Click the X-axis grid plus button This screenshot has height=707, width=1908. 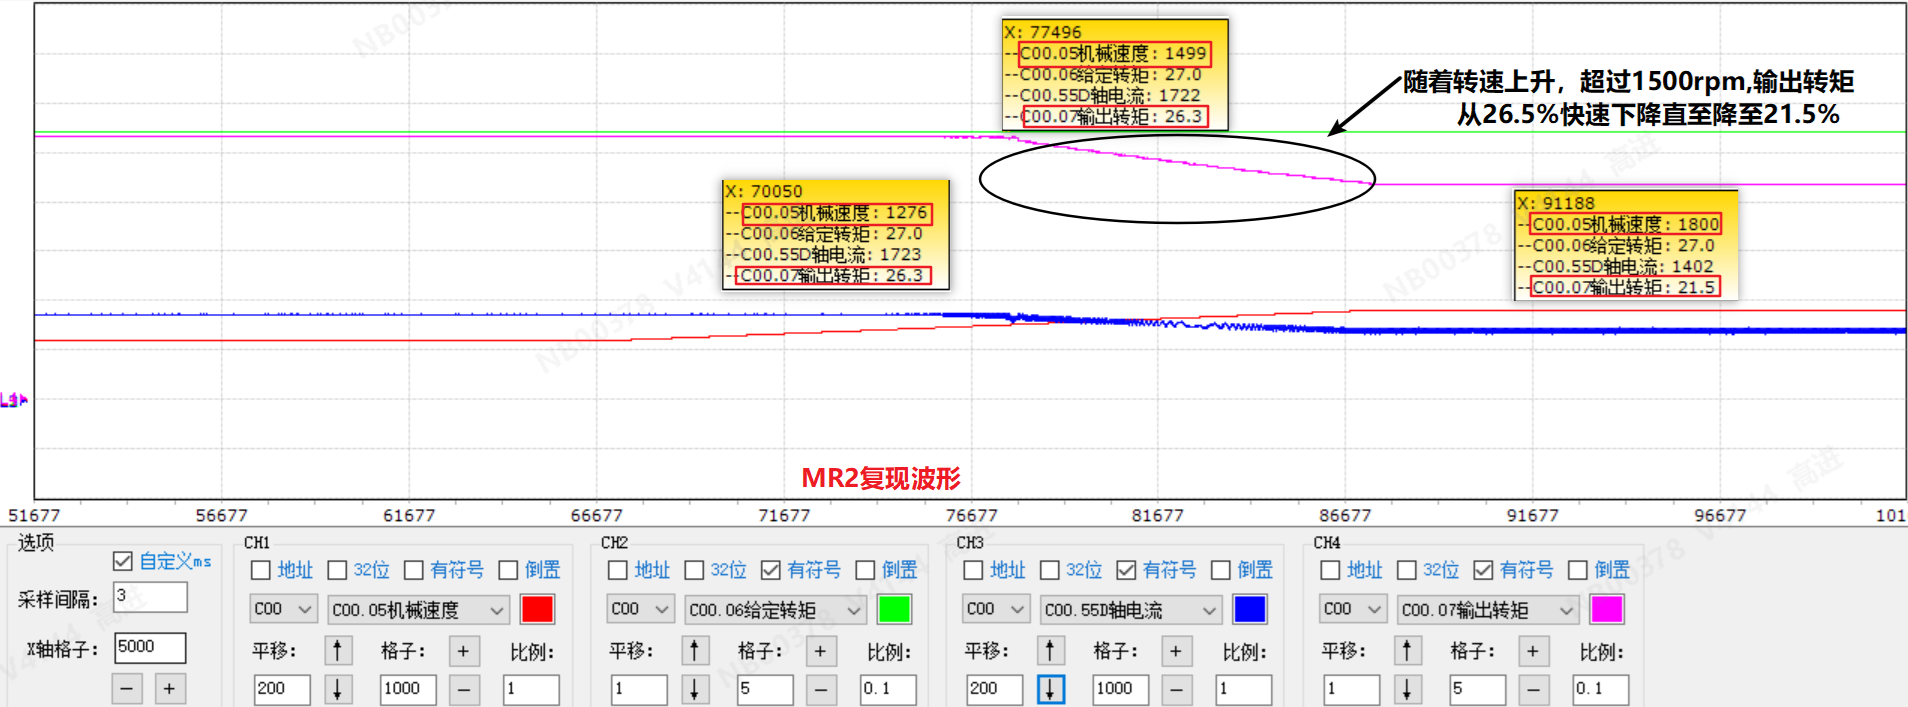(x=169, y=689)
